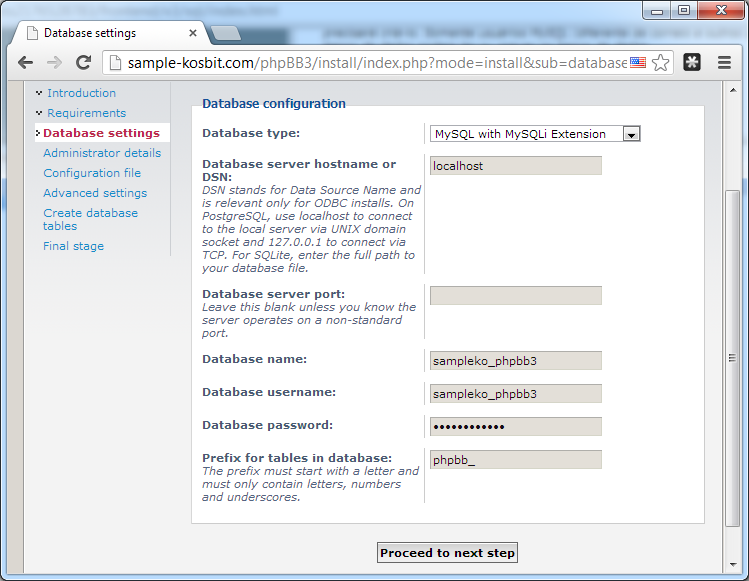Open a new browser tab
749x581 pixels.
coord(226,33)
